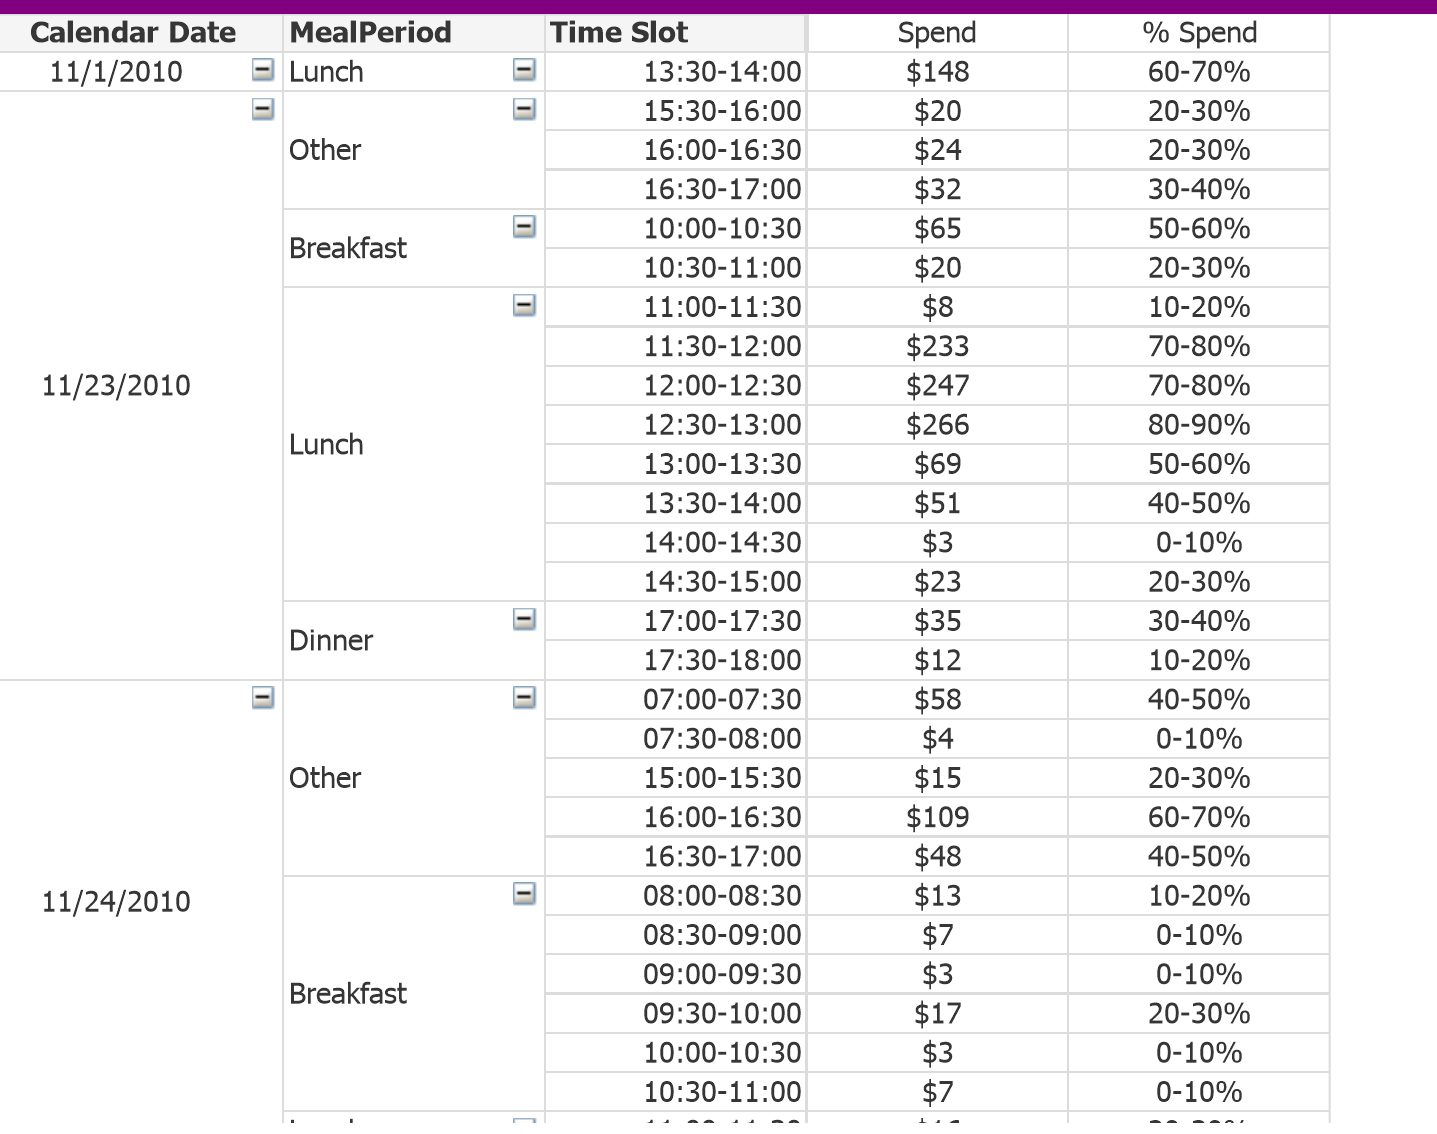Select the 80-90% spend cell

[x=1199, y=425]
